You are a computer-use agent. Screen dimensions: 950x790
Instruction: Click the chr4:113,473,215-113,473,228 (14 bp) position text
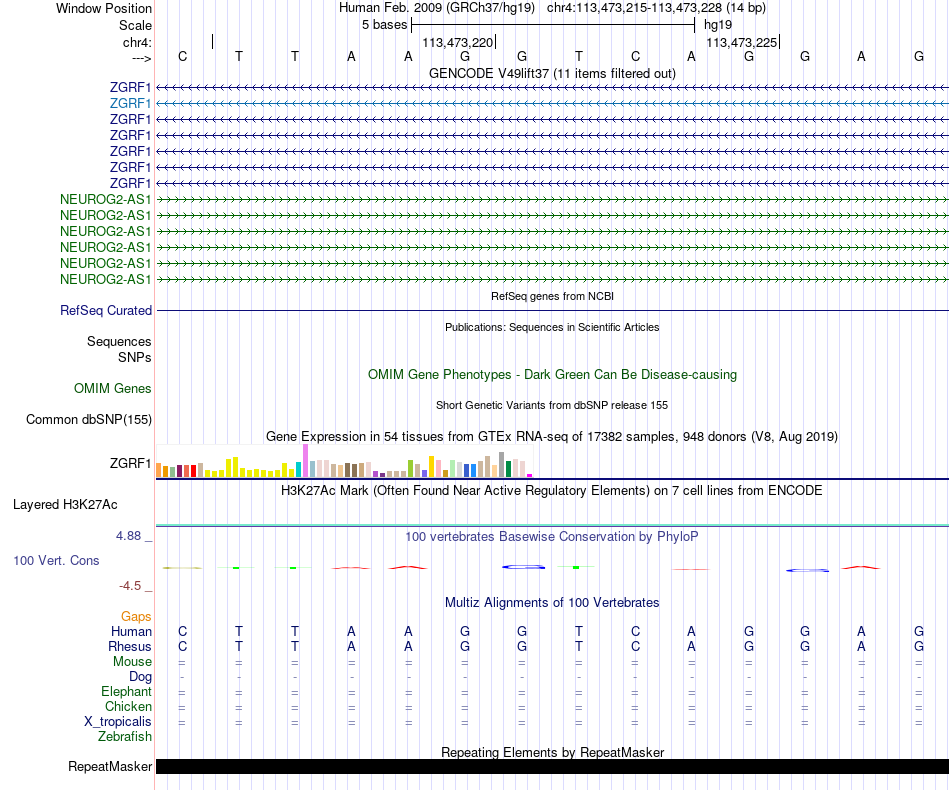(656, 8)
